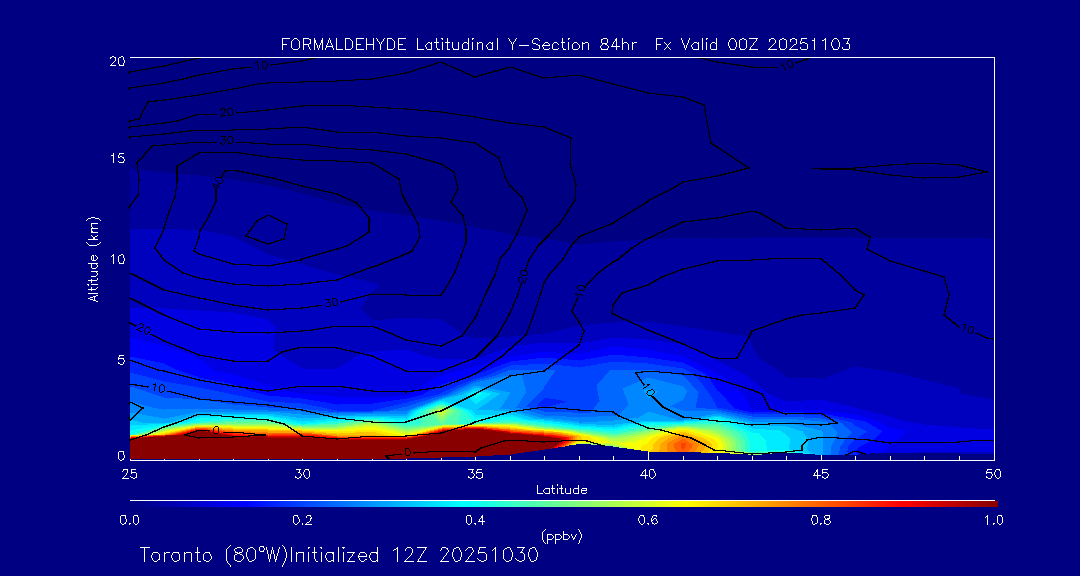The image size is (1080, 576).
Task: Click the "Latitude" horizontal axis label
Action: (x=562, y=490)
